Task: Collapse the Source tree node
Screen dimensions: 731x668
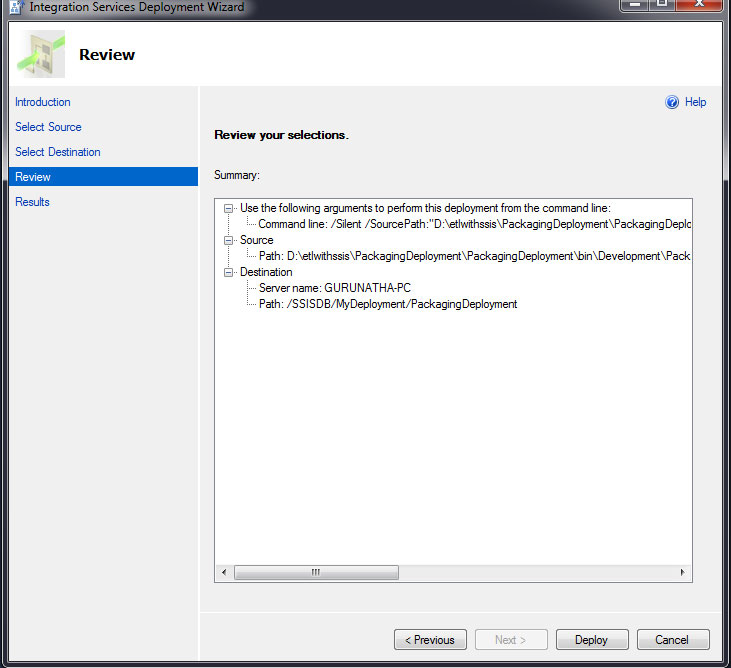Action: tap(228, 241)
